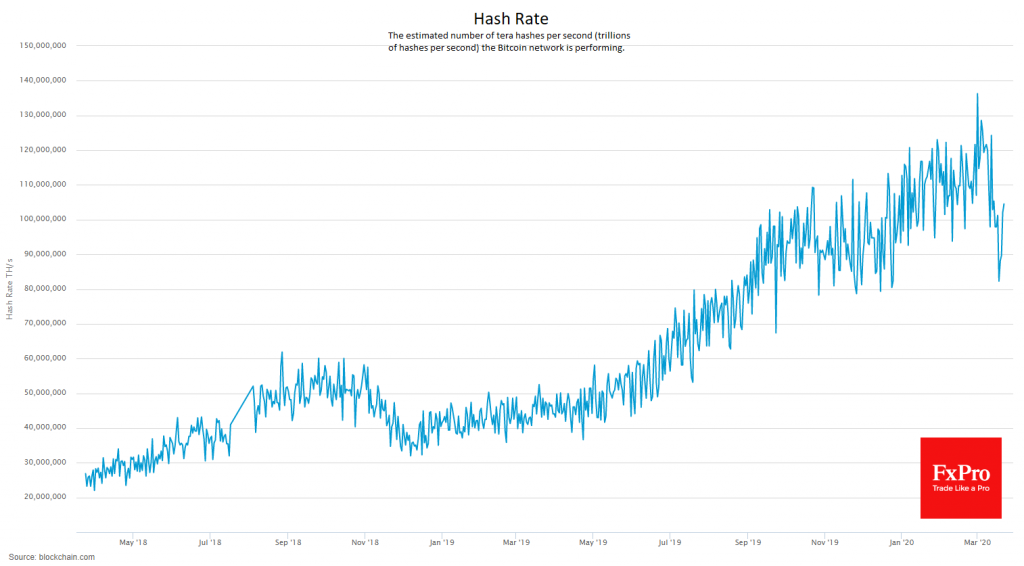Click the Hash Rate chart title
This screenshot has width=1024, height=566.
click(x=511, y=18)
